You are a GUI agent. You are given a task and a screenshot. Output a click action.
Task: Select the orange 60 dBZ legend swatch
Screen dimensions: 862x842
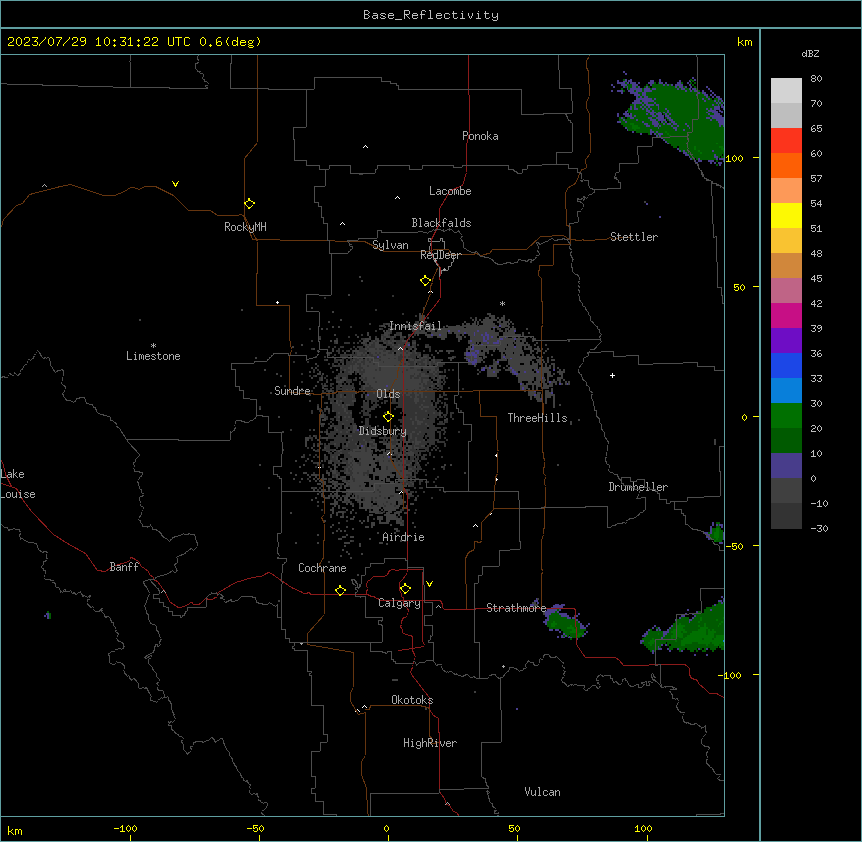pos(786,165)
